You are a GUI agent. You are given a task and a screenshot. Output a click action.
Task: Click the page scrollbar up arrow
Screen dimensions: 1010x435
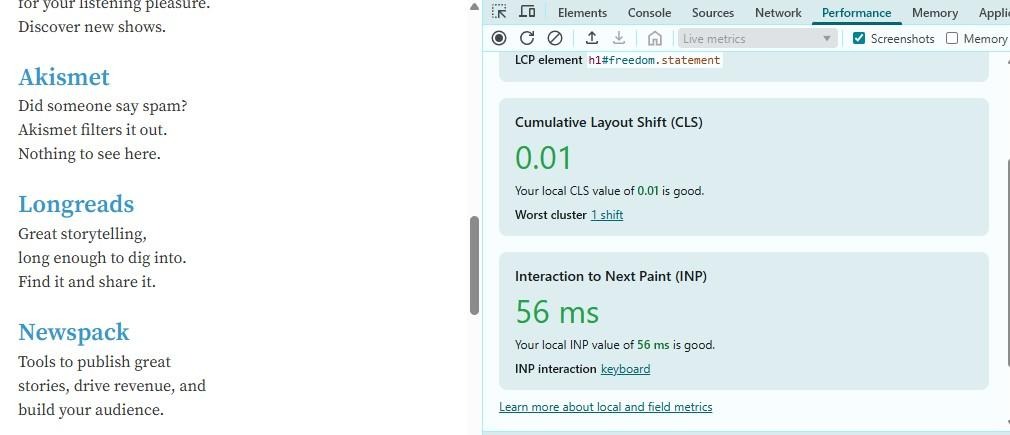(x=475, y=6)
